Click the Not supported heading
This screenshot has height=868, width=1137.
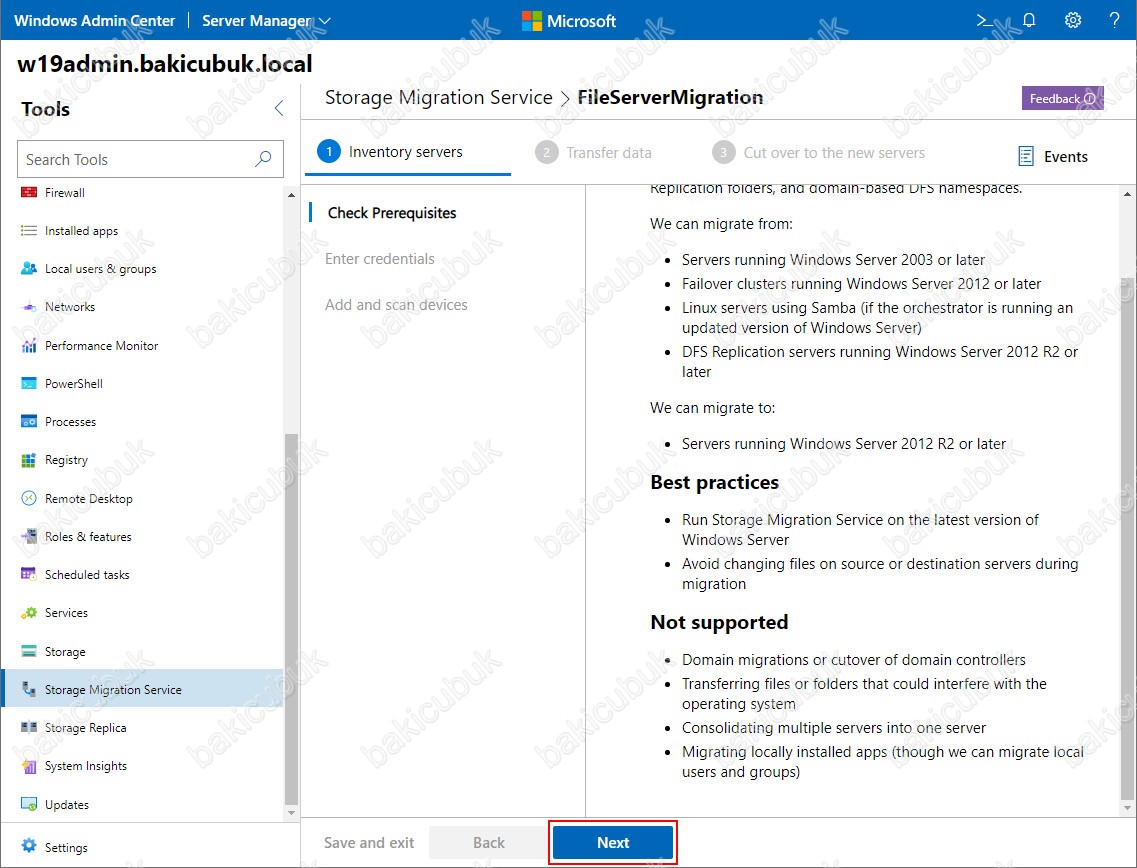[719, 622]
